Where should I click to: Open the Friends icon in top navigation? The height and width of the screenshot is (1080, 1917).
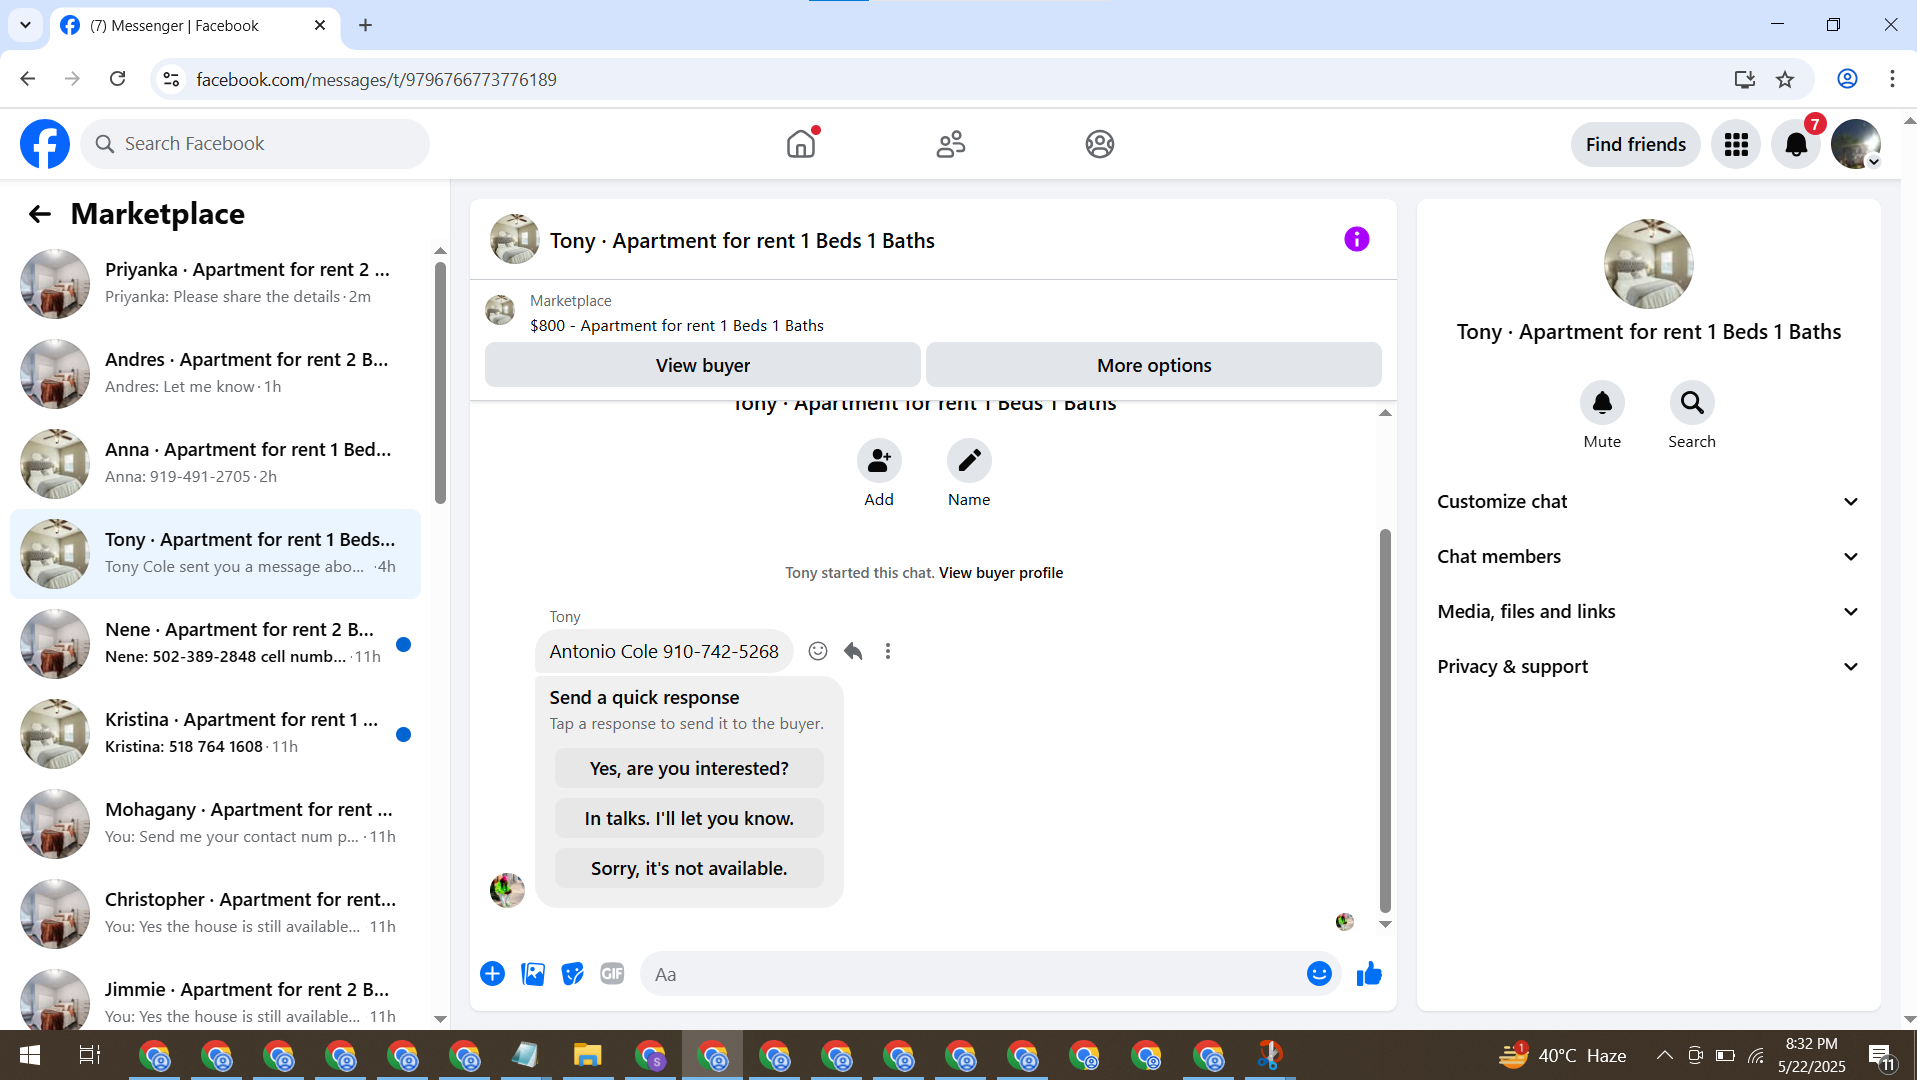(951, 144)
